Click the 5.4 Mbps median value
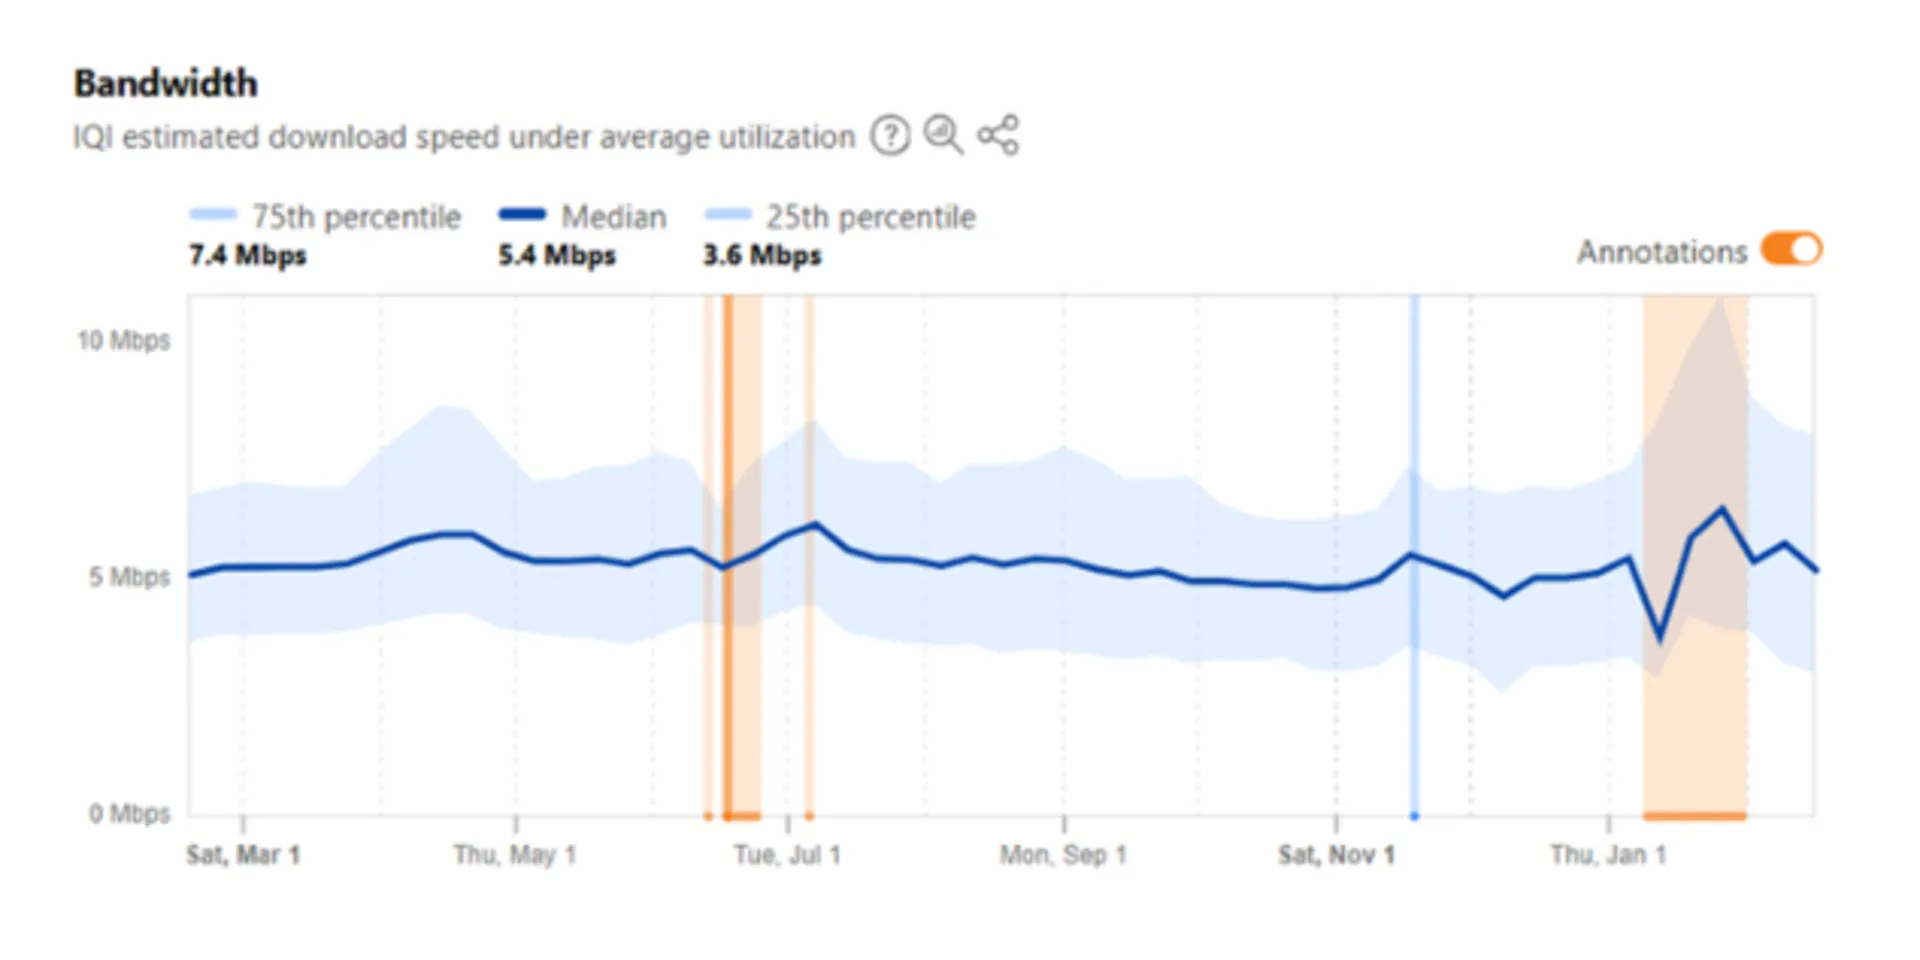This screenshot has width=1920, height=960. tap(557, 256)
